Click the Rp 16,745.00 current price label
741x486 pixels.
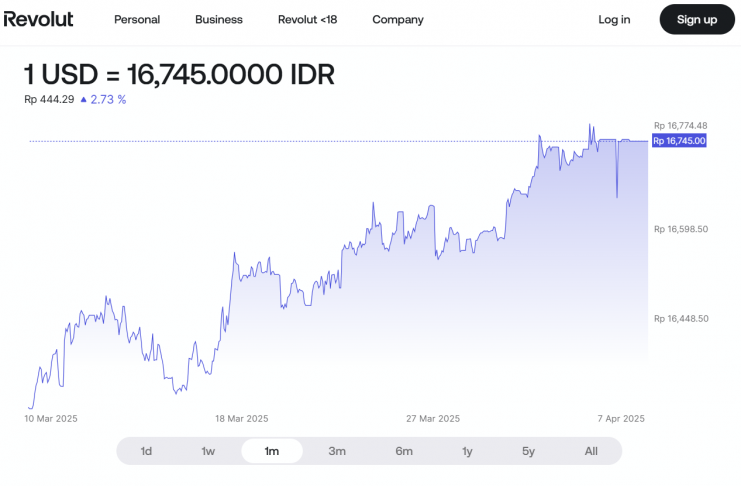[680, 141]
